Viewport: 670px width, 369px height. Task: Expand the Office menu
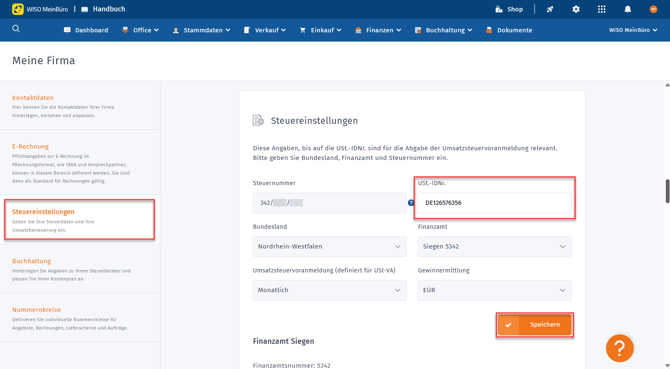(141, 30)
